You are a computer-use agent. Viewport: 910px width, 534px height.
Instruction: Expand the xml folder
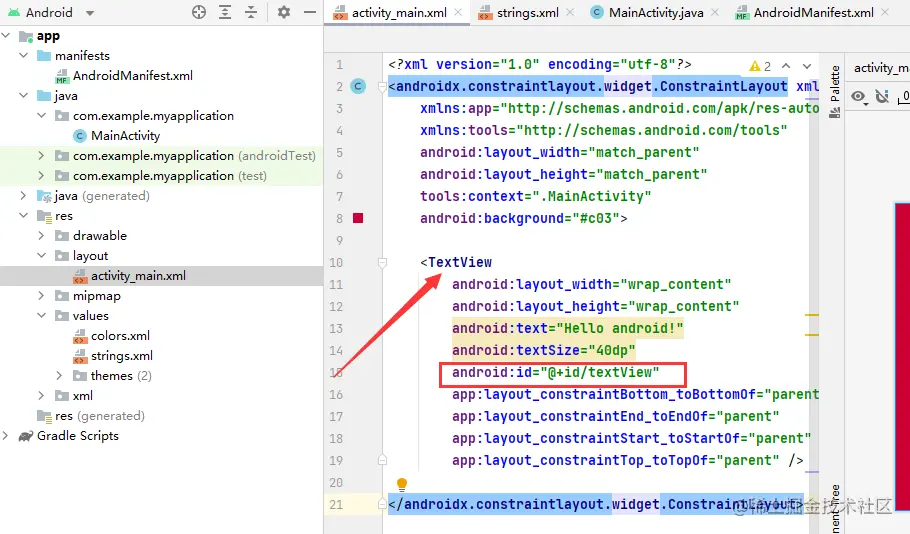41,396
